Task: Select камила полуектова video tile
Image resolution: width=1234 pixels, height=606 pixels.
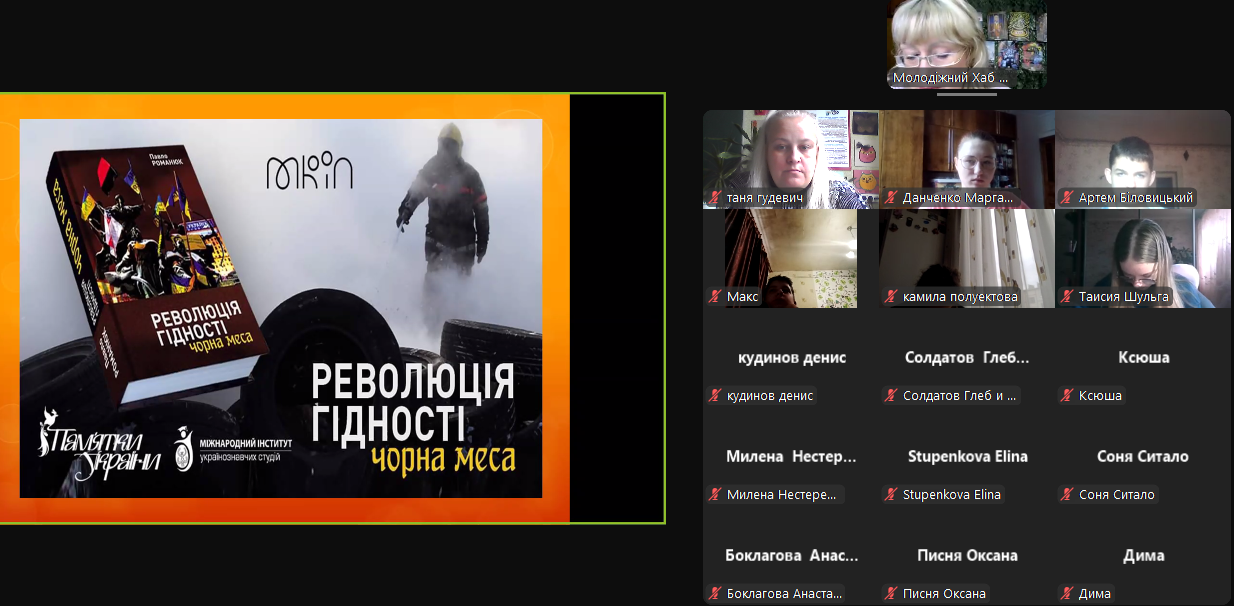Action: click(x=967, y=258)
